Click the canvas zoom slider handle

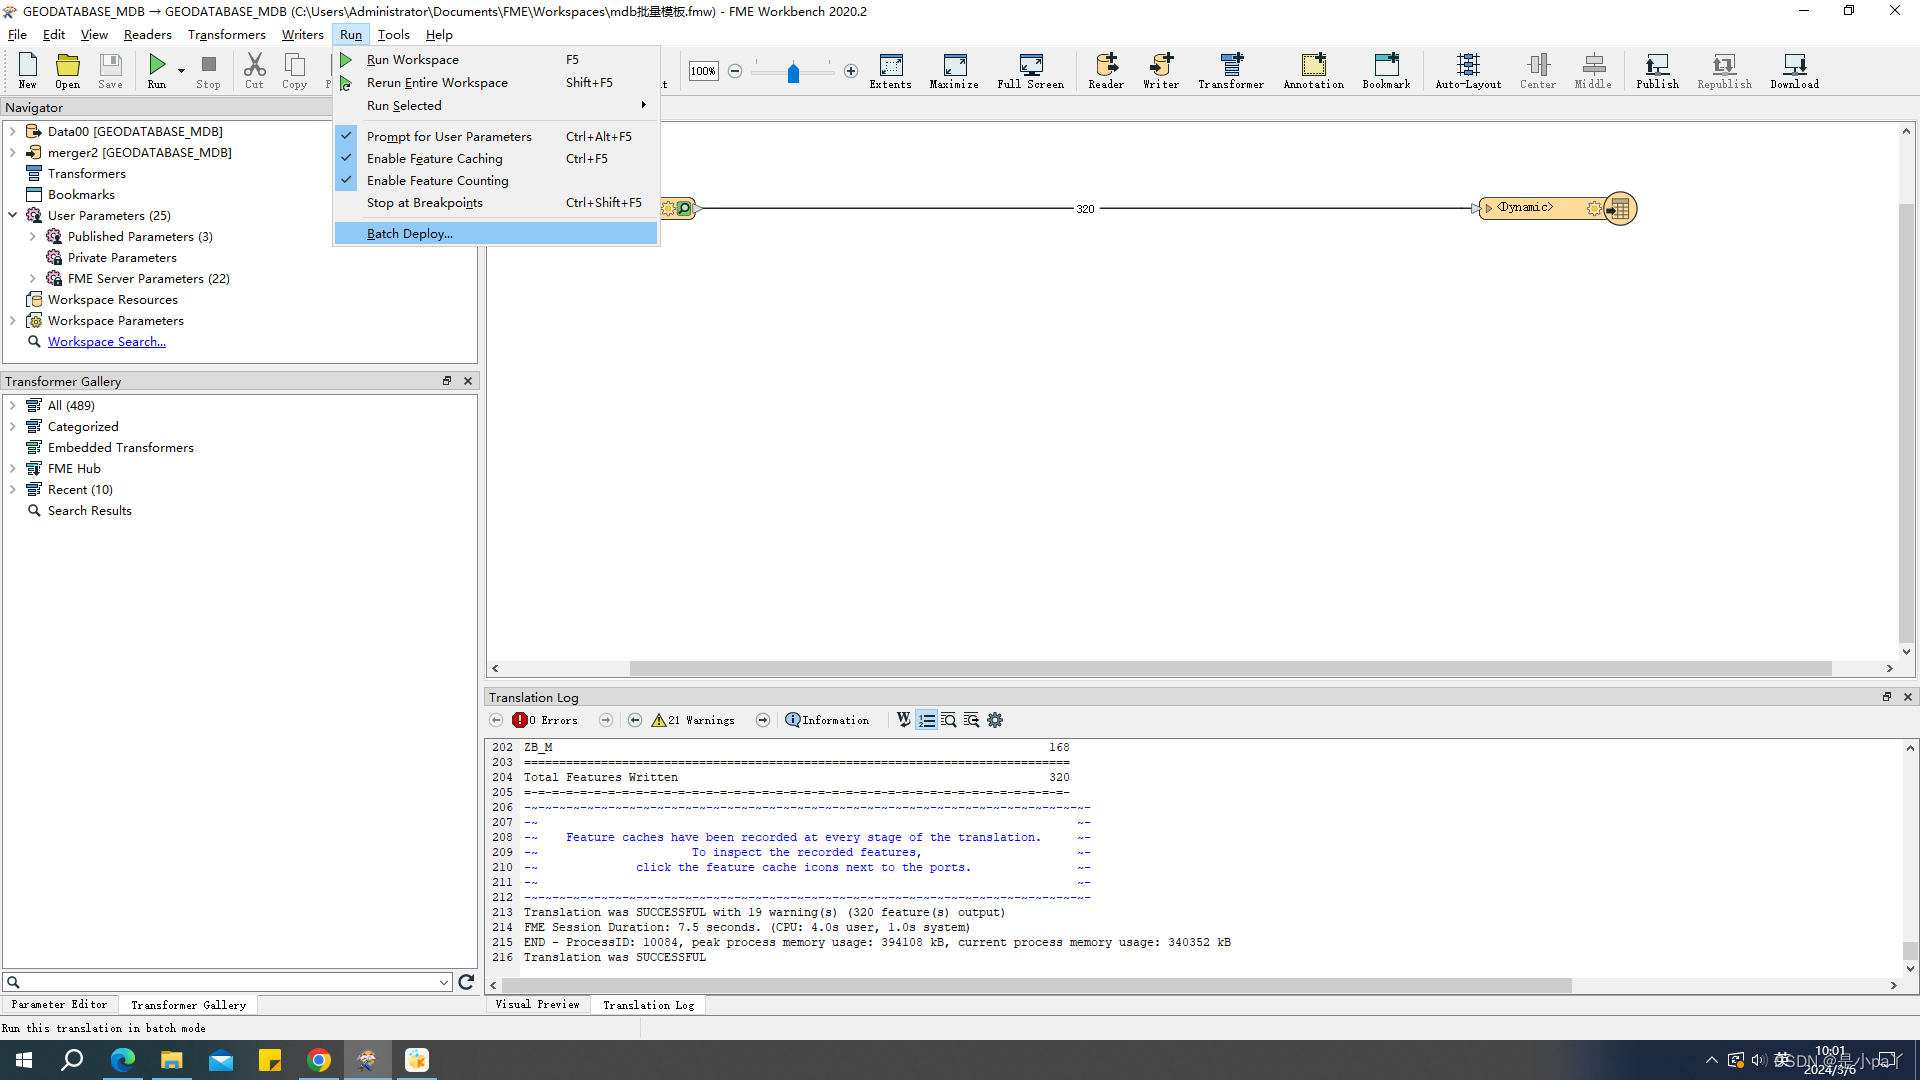point(793,73)
